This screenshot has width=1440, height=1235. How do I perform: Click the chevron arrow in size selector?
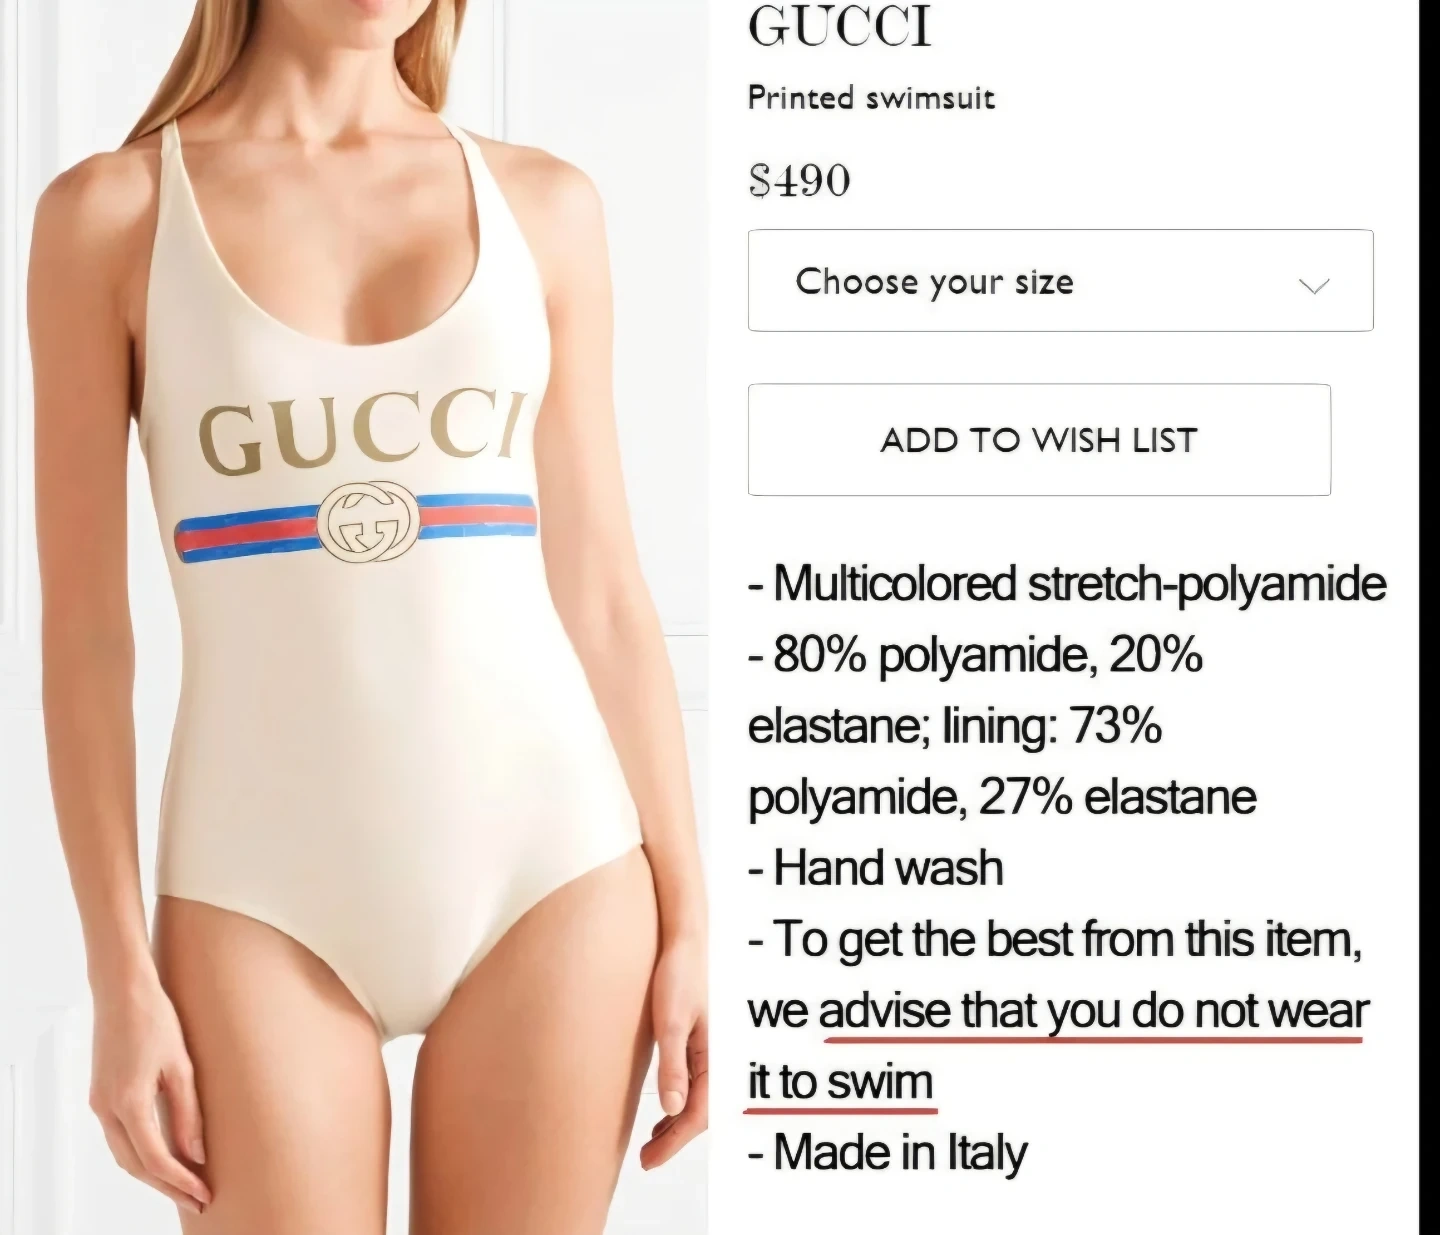[1313, 286]
